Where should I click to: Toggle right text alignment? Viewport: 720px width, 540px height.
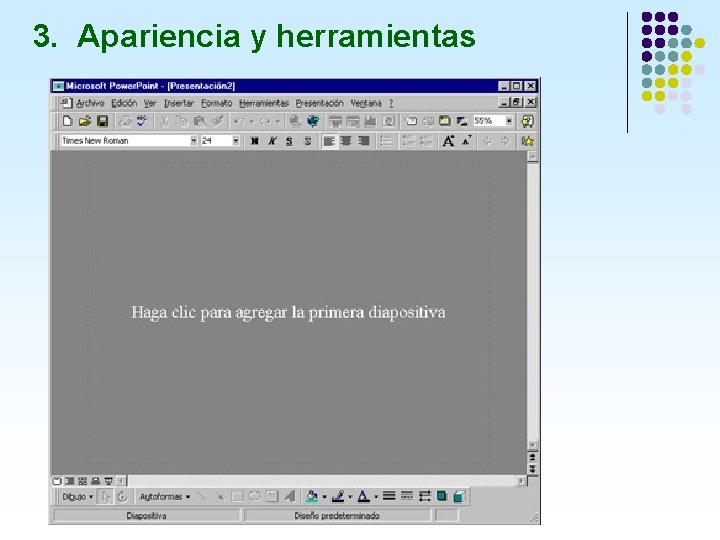tap(364, 141)
